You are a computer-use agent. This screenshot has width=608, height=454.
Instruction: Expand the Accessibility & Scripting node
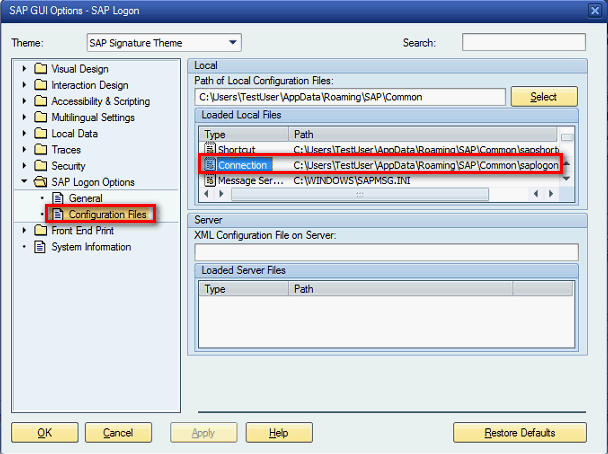point(24,101)
